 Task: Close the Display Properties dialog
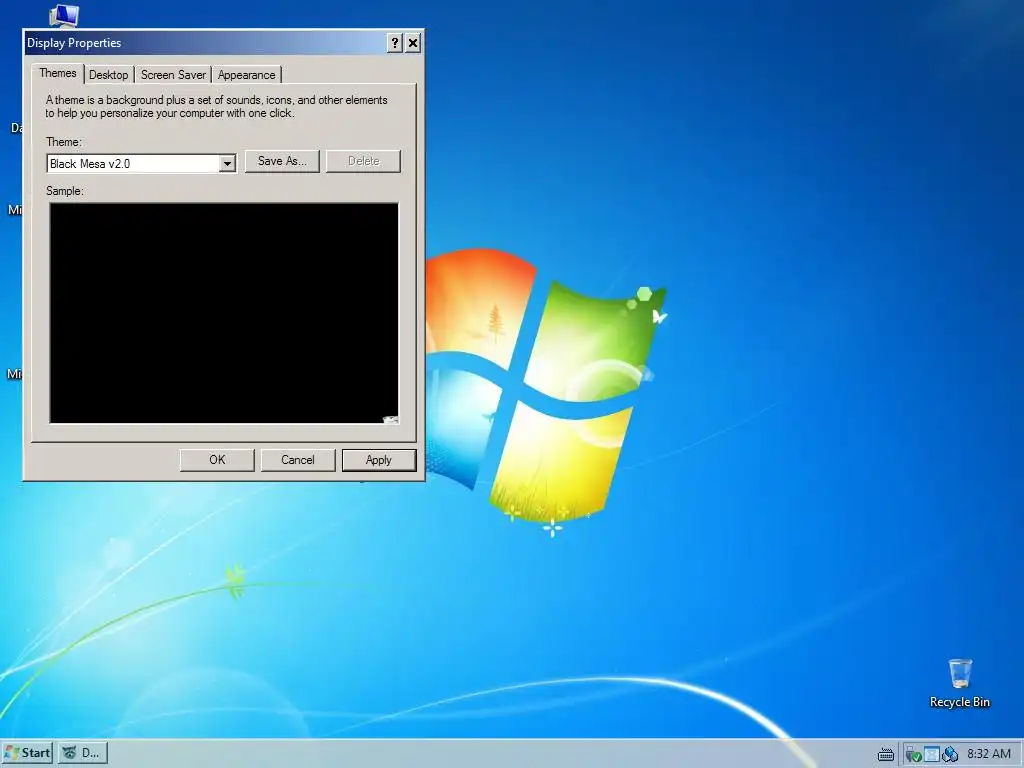pyautogui.click(x=413, y=43)
